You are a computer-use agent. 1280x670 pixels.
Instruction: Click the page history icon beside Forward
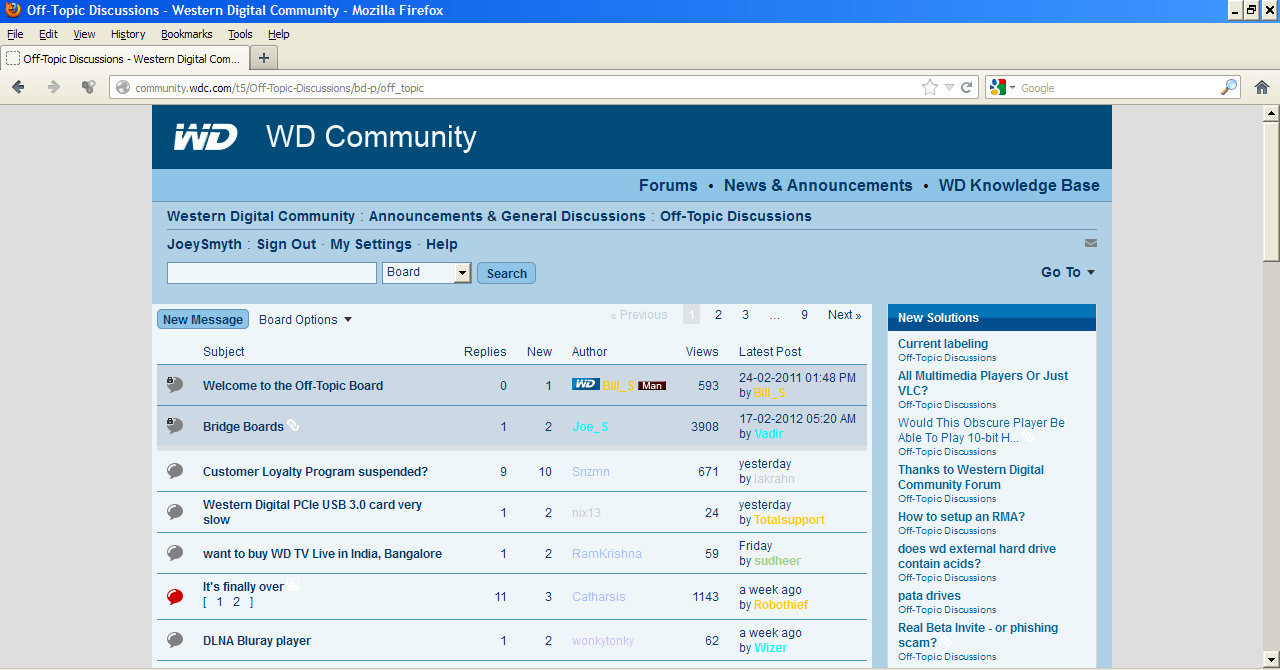coord(89,87)
